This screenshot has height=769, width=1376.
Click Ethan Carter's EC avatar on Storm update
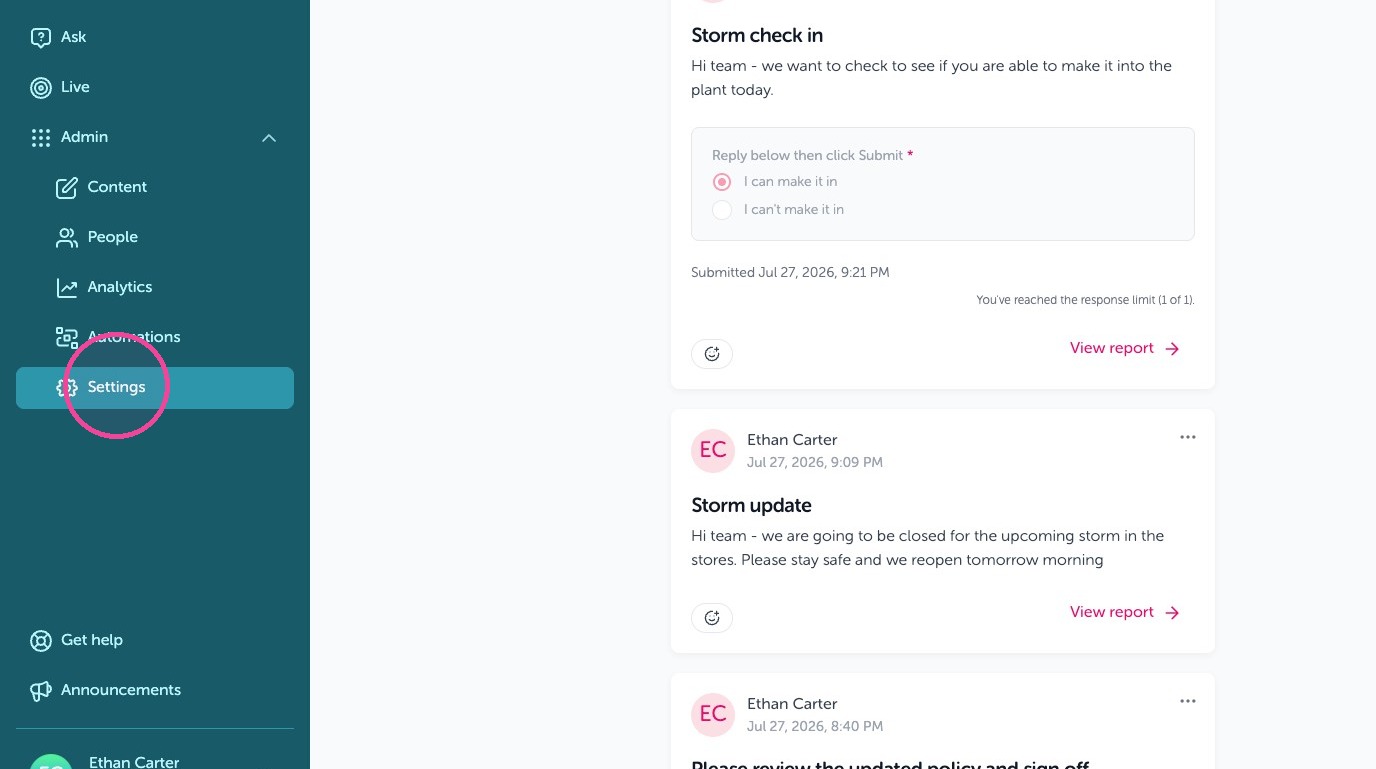[x=713, y=450]
